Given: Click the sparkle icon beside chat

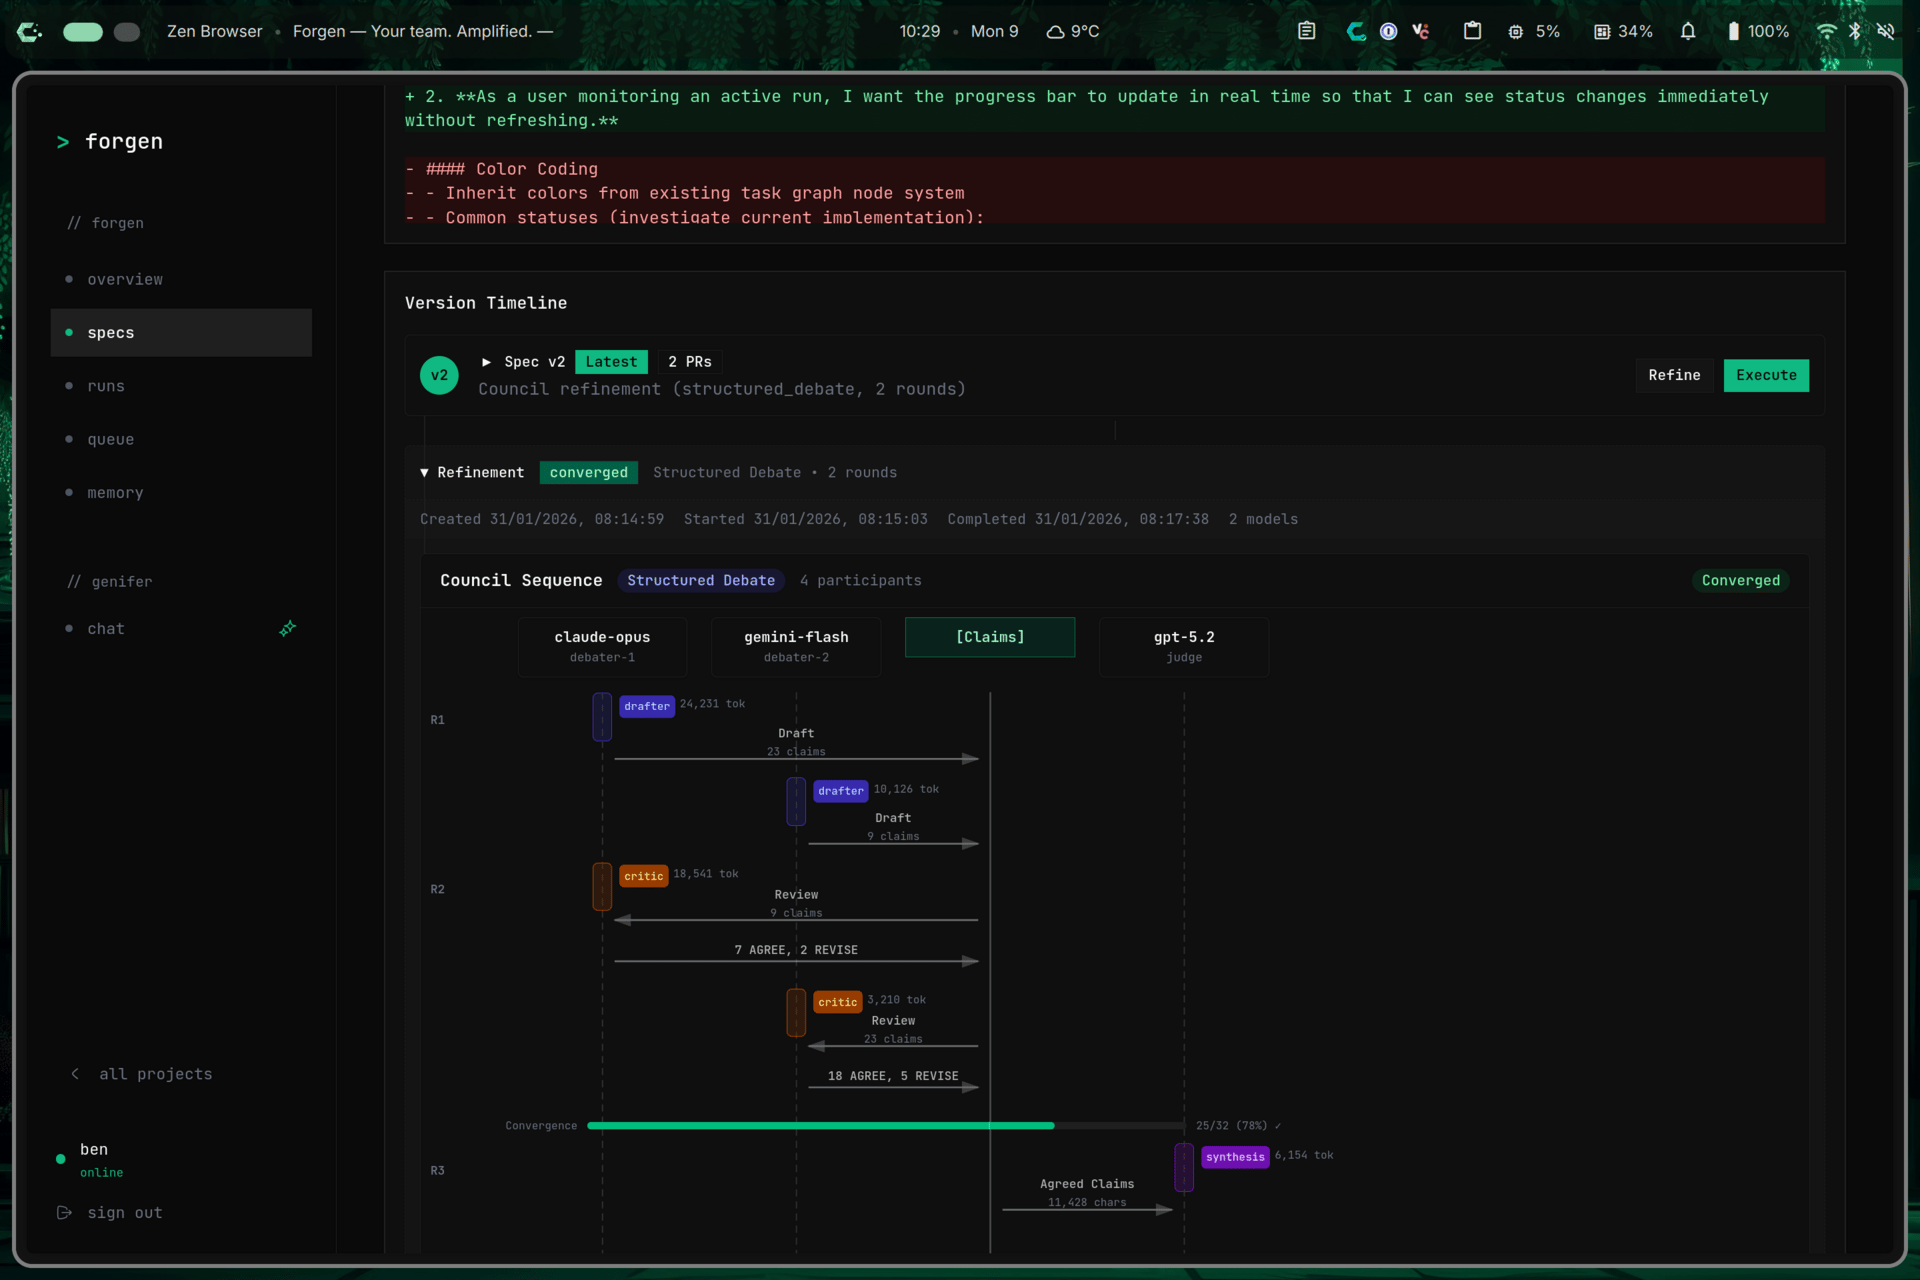Looking at the screenshot, I should [x=287, y=629].
